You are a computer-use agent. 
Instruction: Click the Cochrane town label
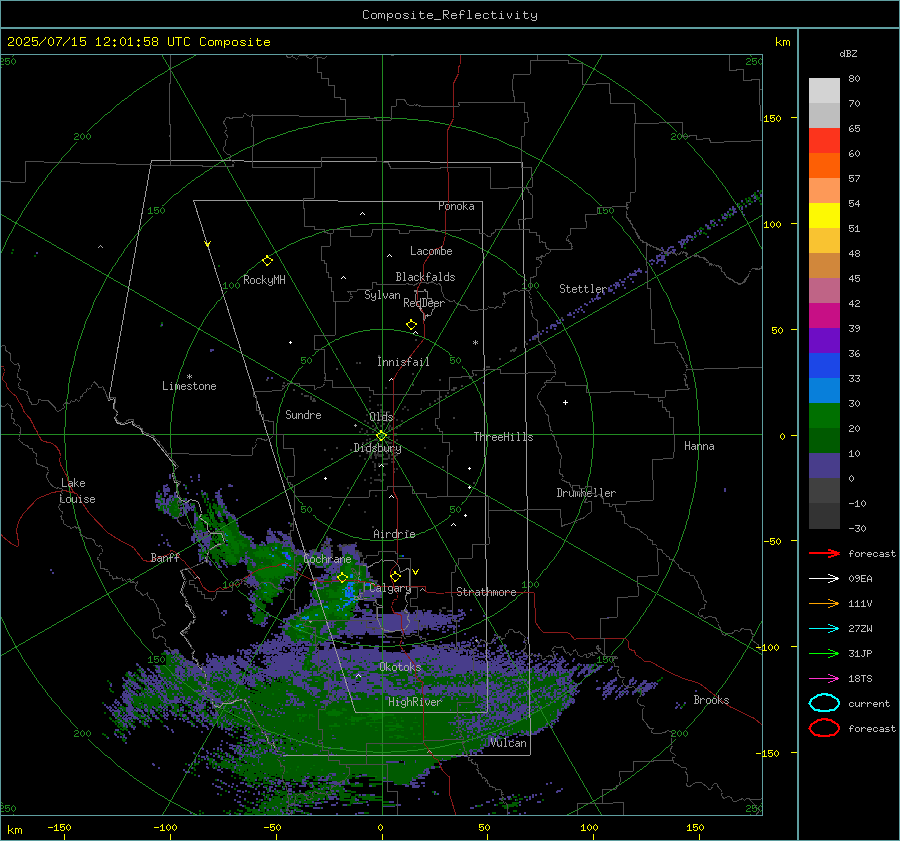[x=327, y=559]
